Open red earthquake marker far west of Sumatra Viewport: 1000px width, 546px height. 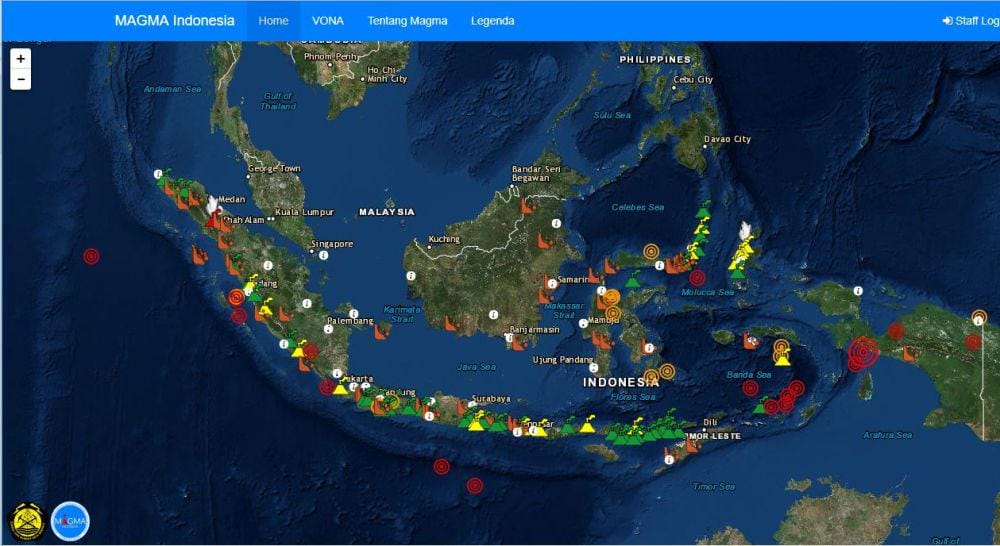(91, 256)
